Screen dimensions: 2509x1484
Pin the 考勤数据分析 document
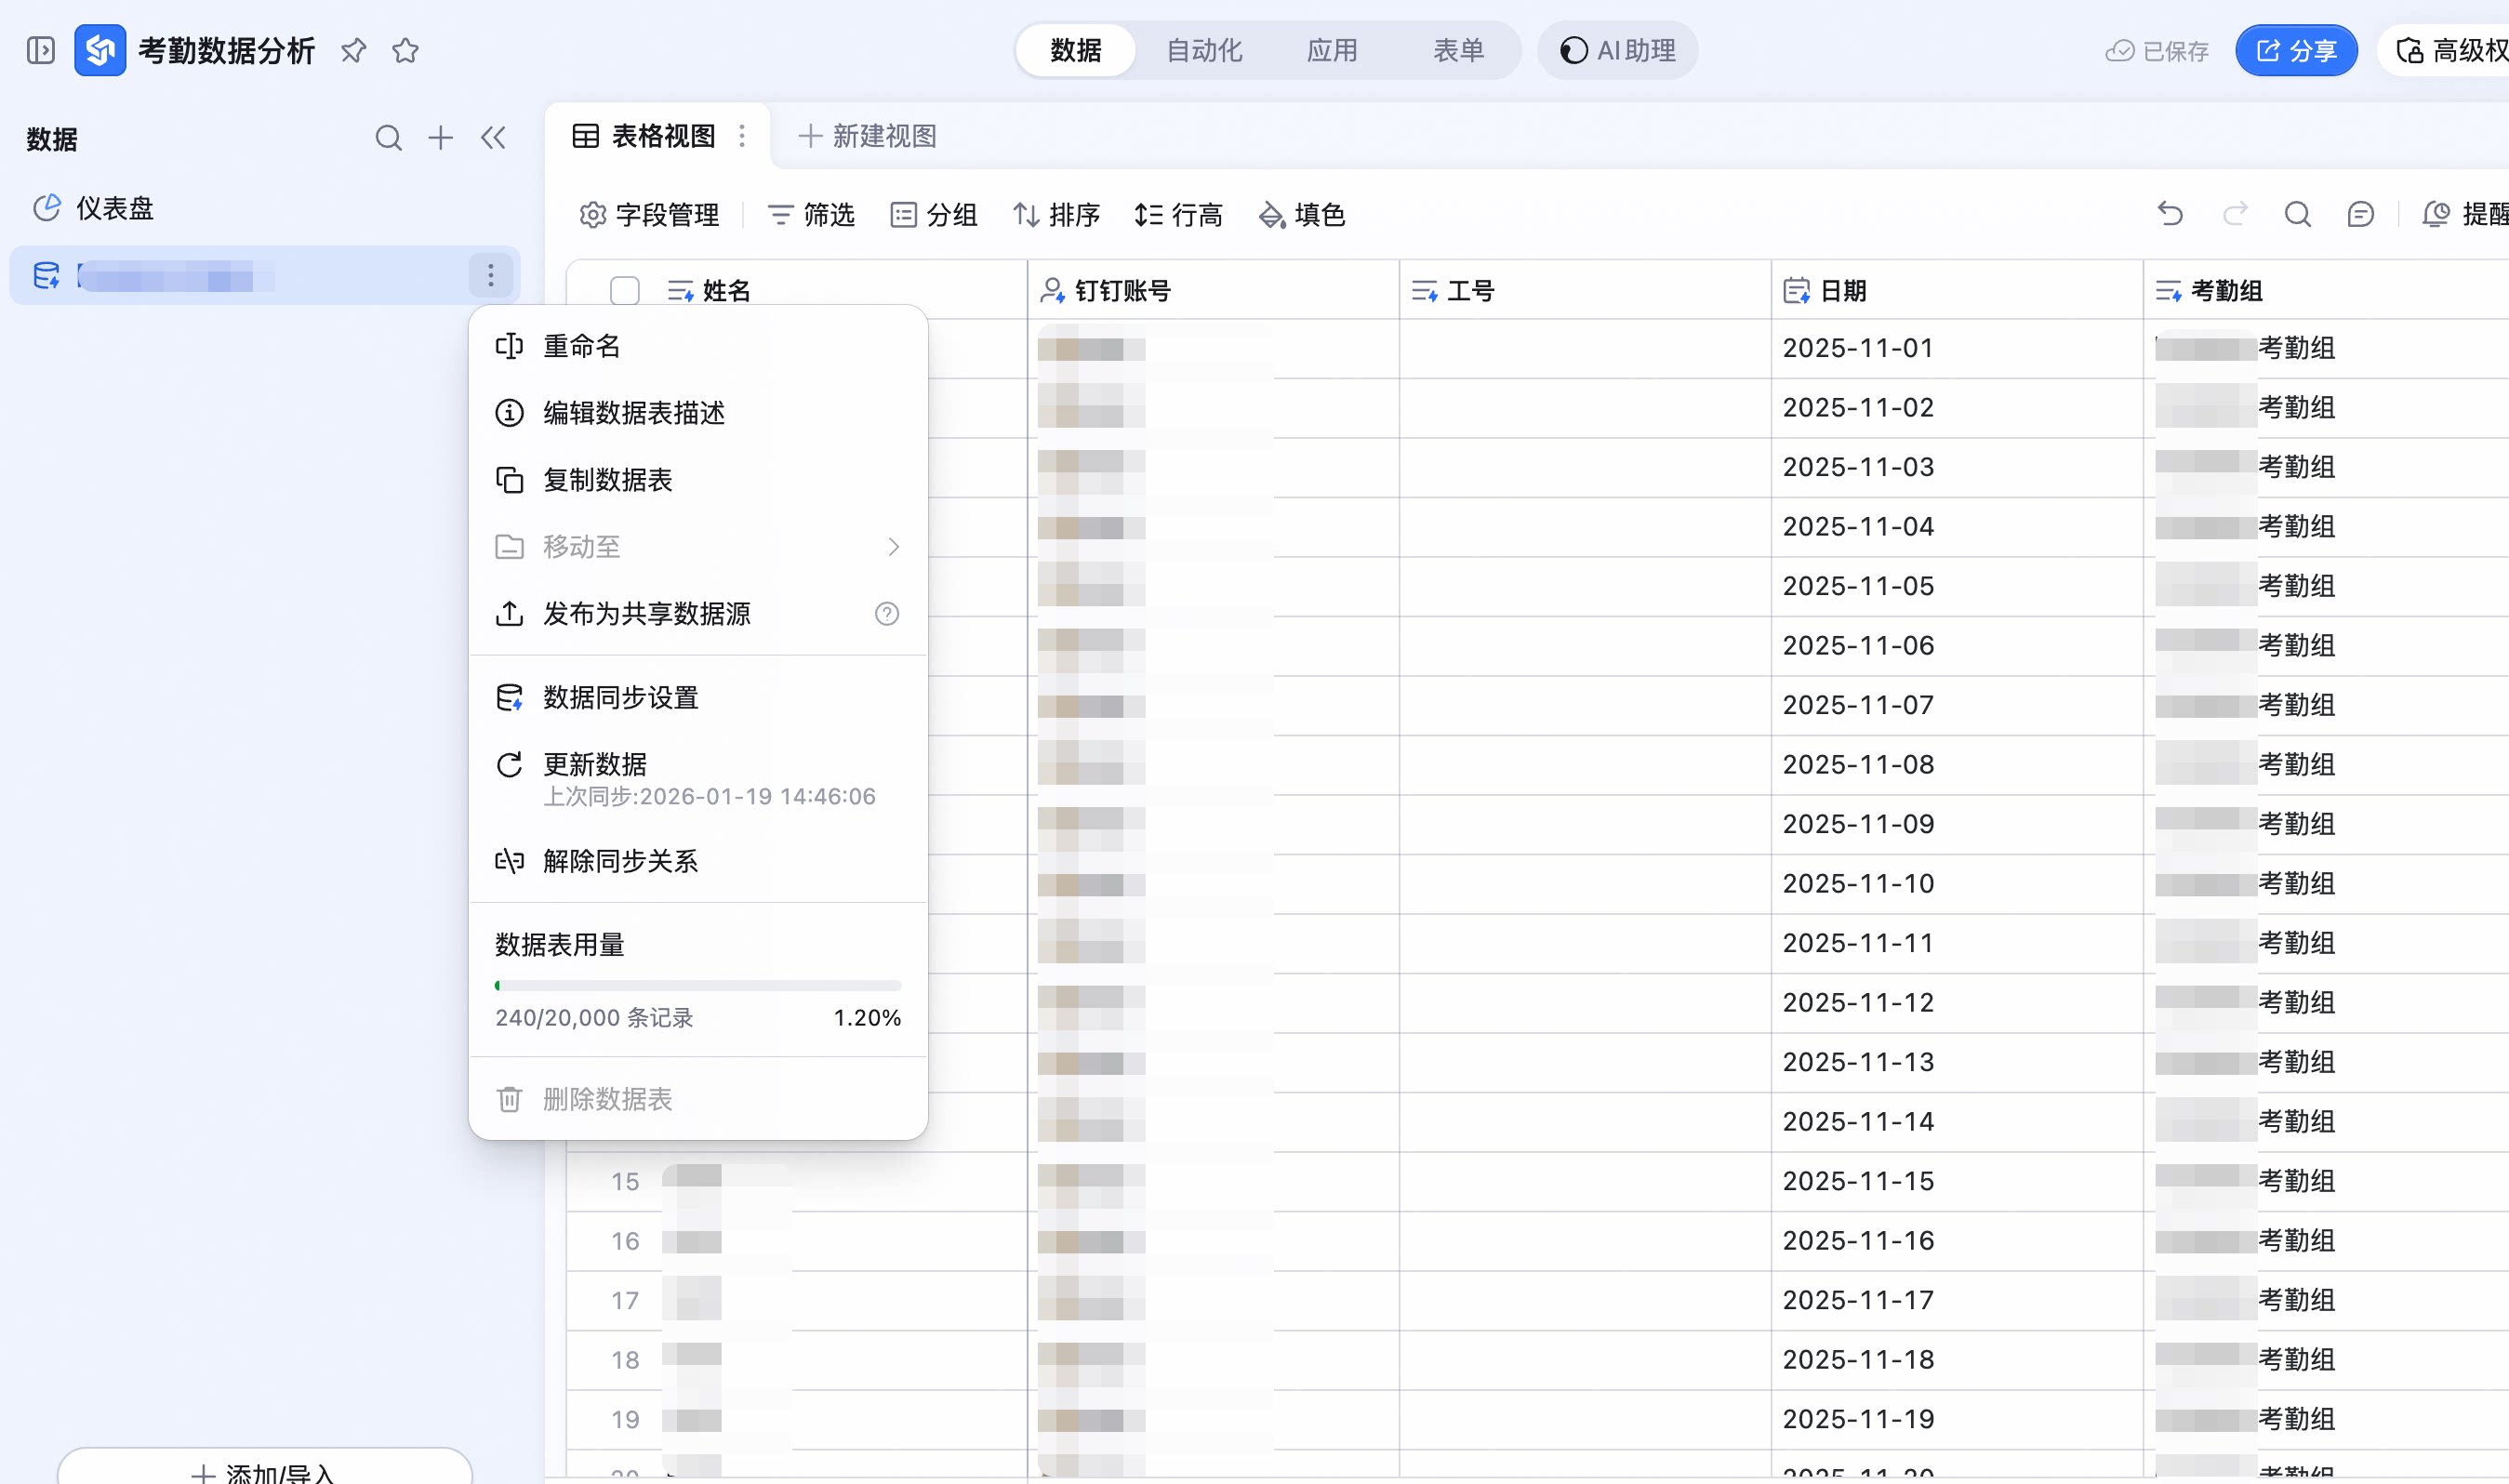pyautogui.click(x=353, y=50)
